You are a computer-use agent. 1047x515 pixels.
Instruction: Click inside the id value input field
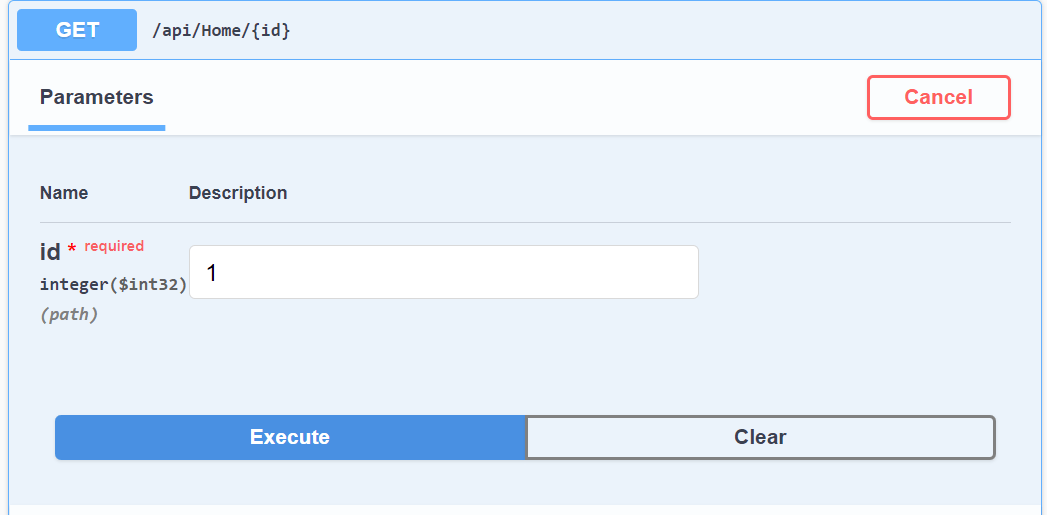pyautogui.click(x=443, y=272)
